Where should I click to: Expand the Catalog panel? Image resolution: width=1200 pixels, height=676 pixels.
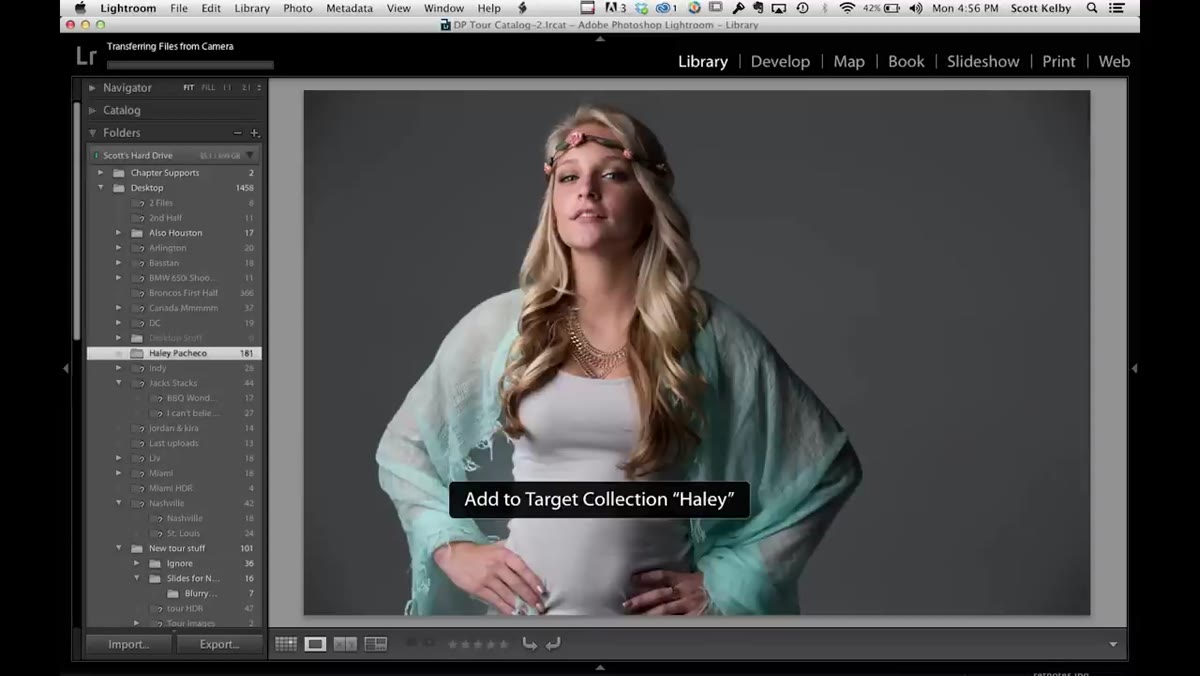(x=93, y=110)
